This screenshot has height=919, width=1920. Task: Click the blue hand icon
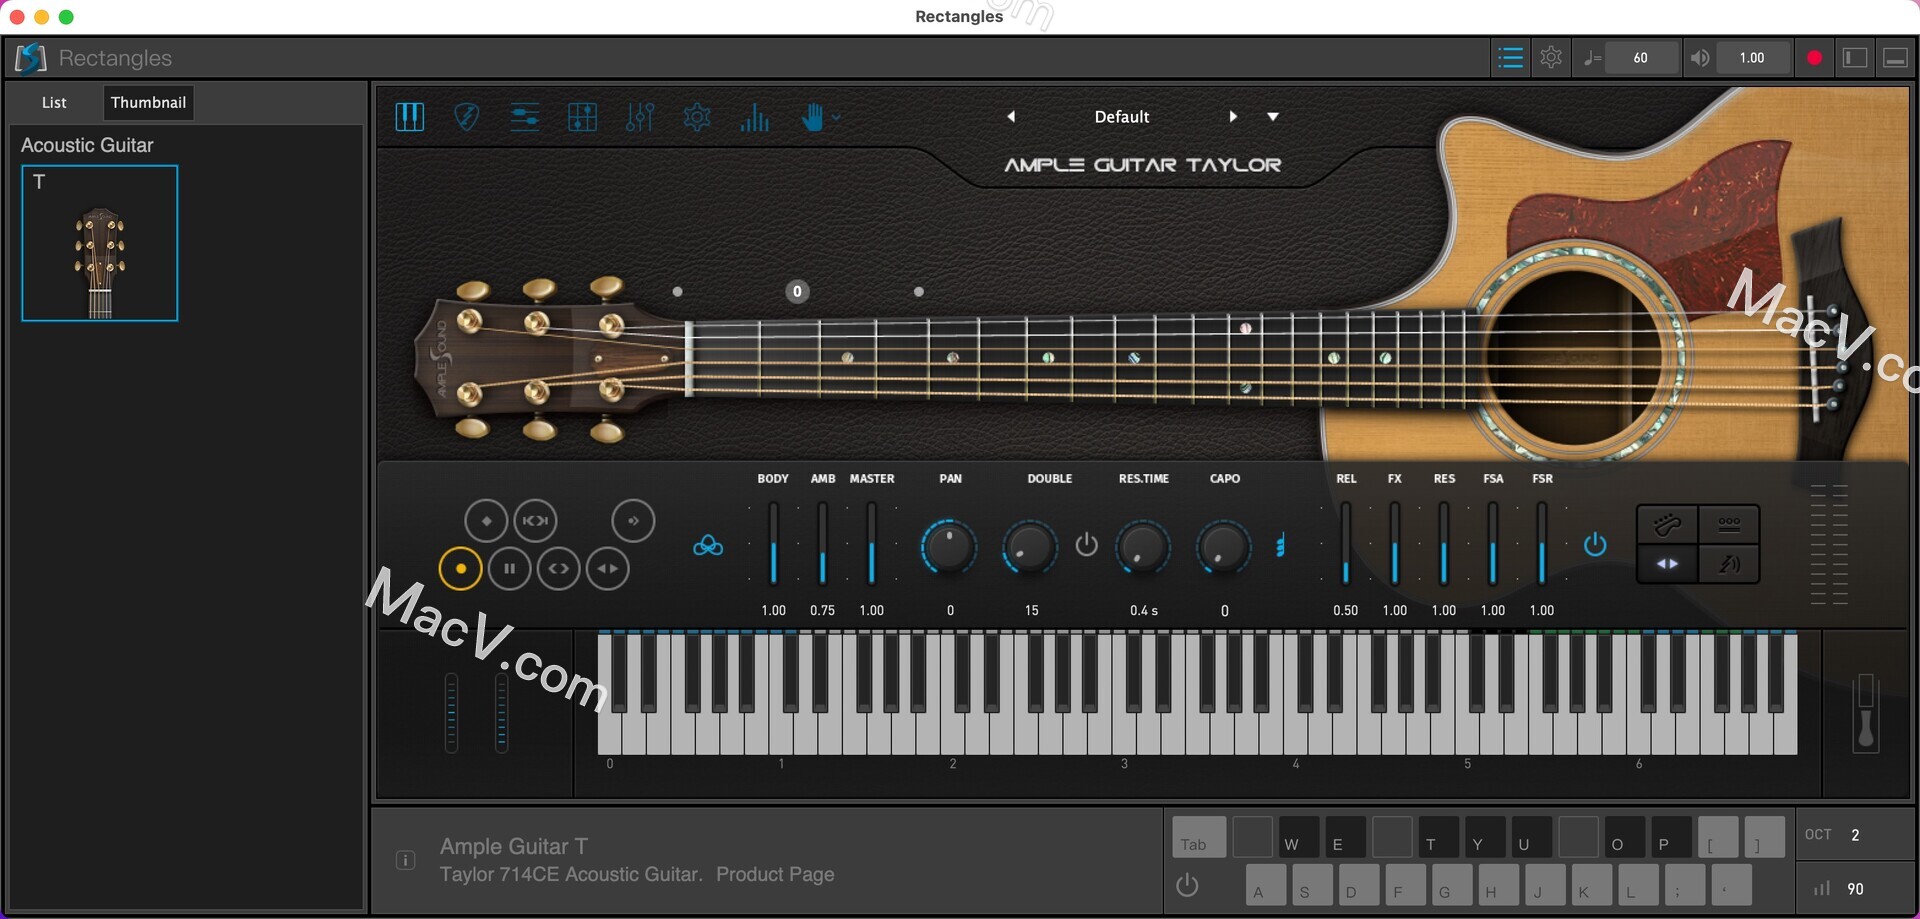(813, 117)
